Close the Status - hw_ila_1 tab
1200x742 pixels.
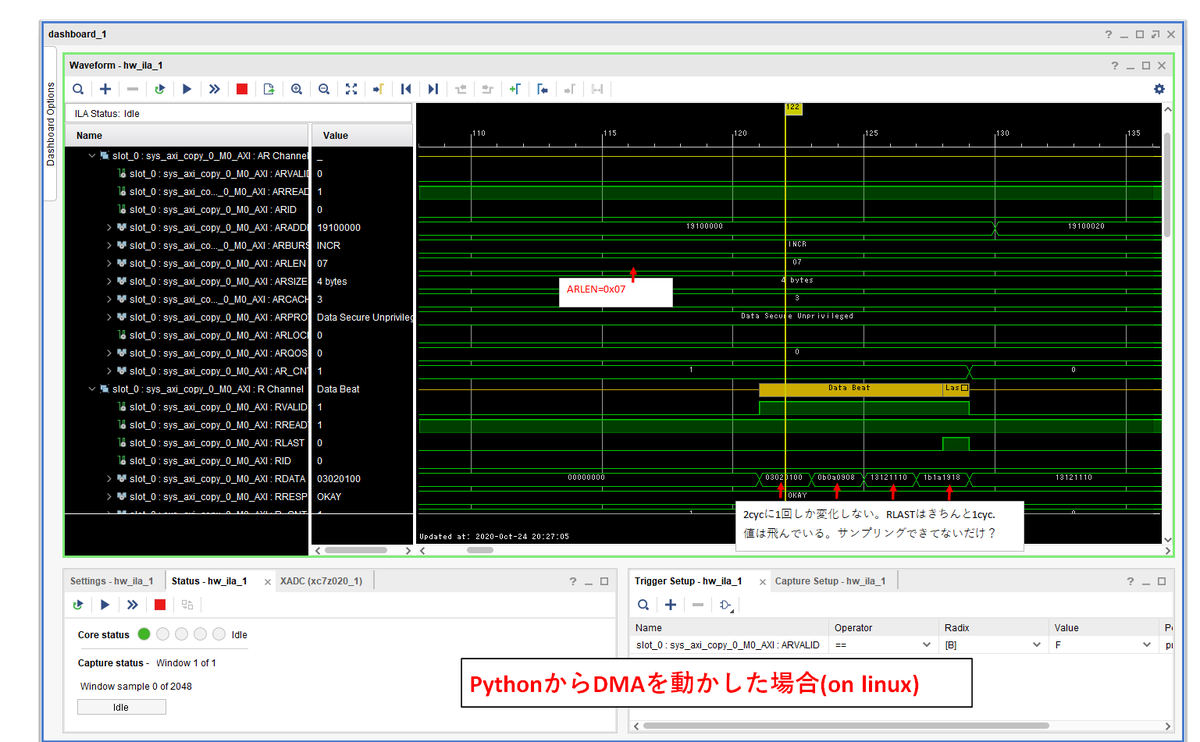point(267,582)
